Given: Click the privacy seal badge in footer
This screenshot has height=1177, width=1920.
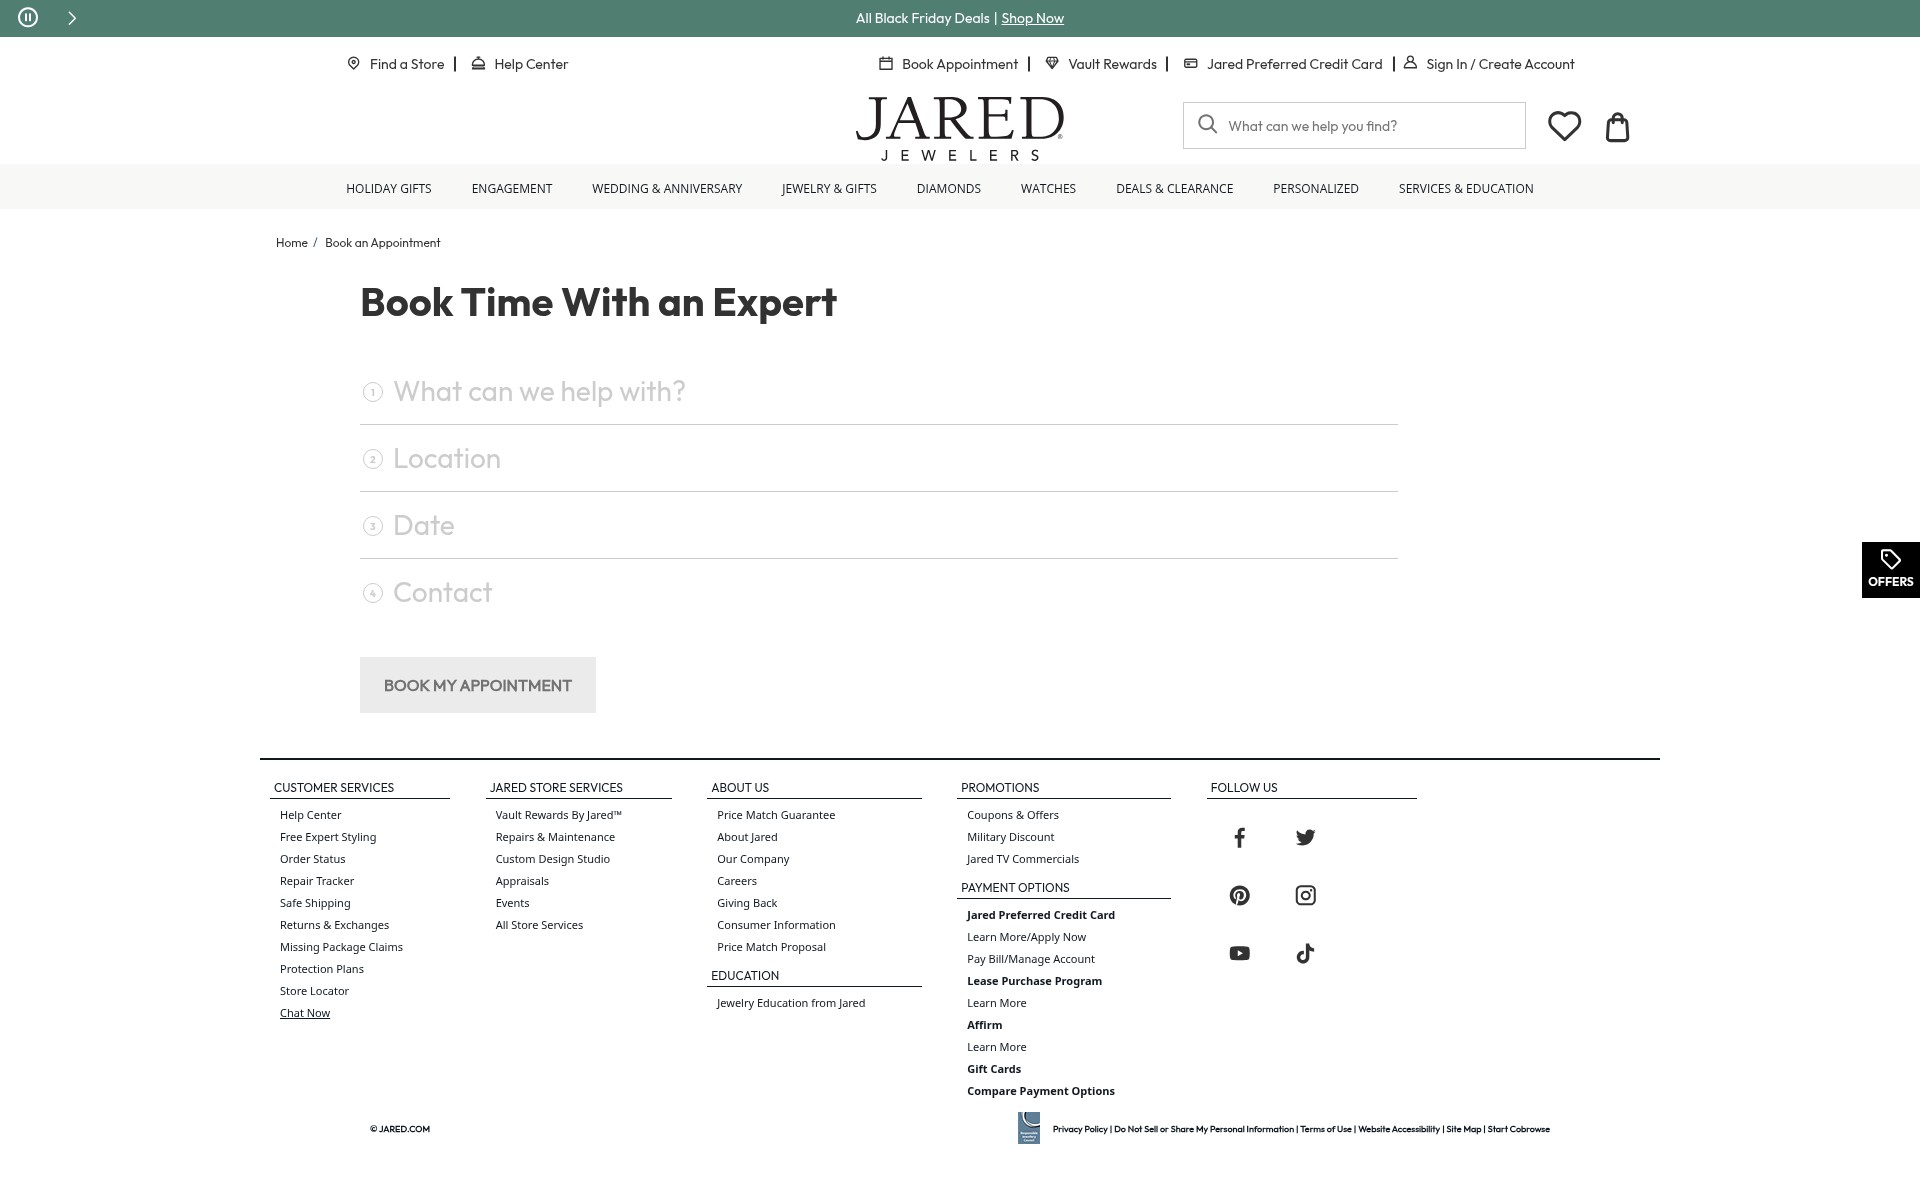Looking at the screenshot, I should click(1028, 1128).
